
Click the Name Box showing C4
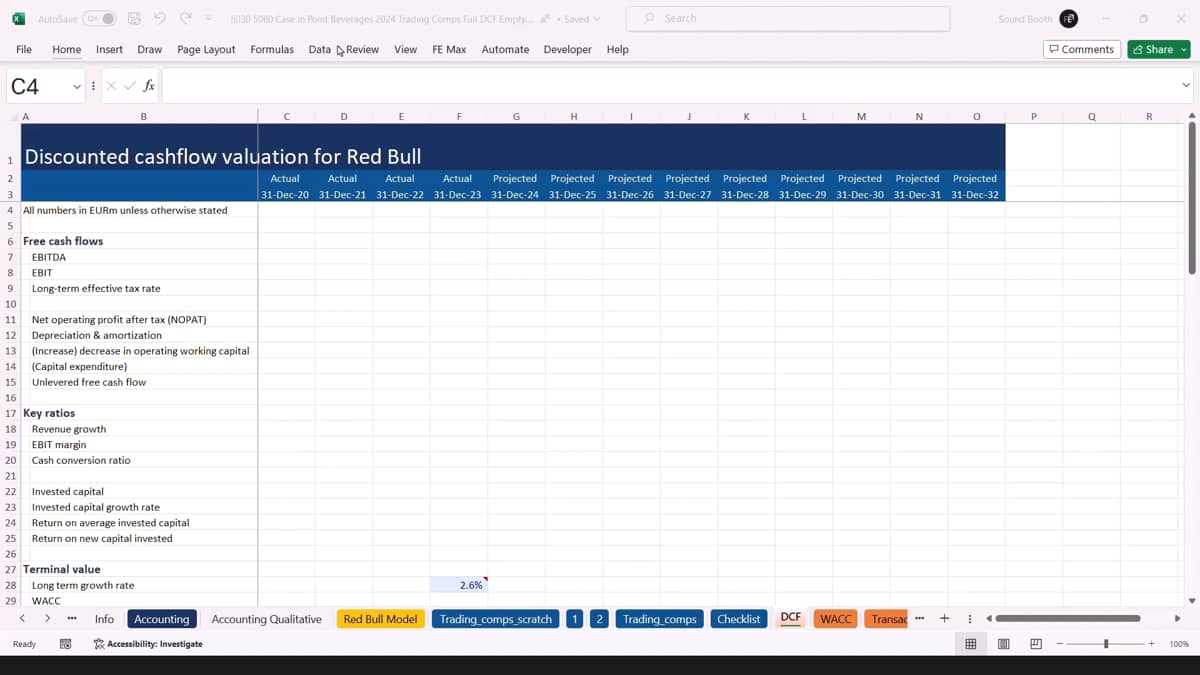point(38,87)
